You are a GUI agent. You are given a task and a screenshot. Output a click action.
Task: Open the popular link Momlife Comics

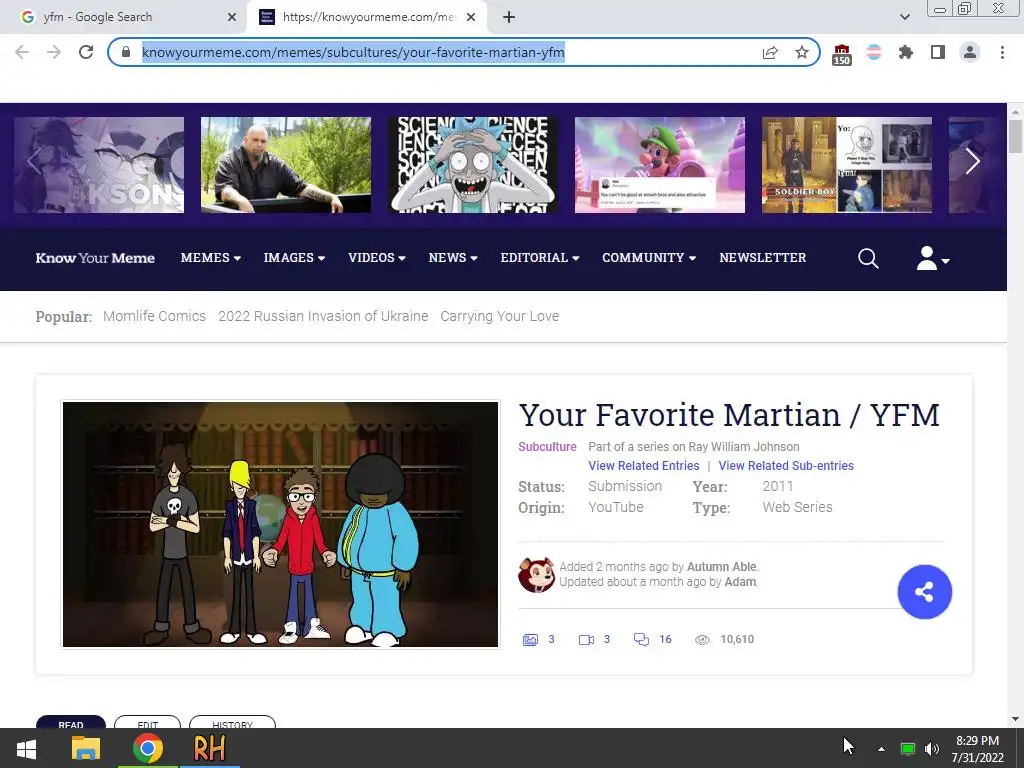click(154, 316)
